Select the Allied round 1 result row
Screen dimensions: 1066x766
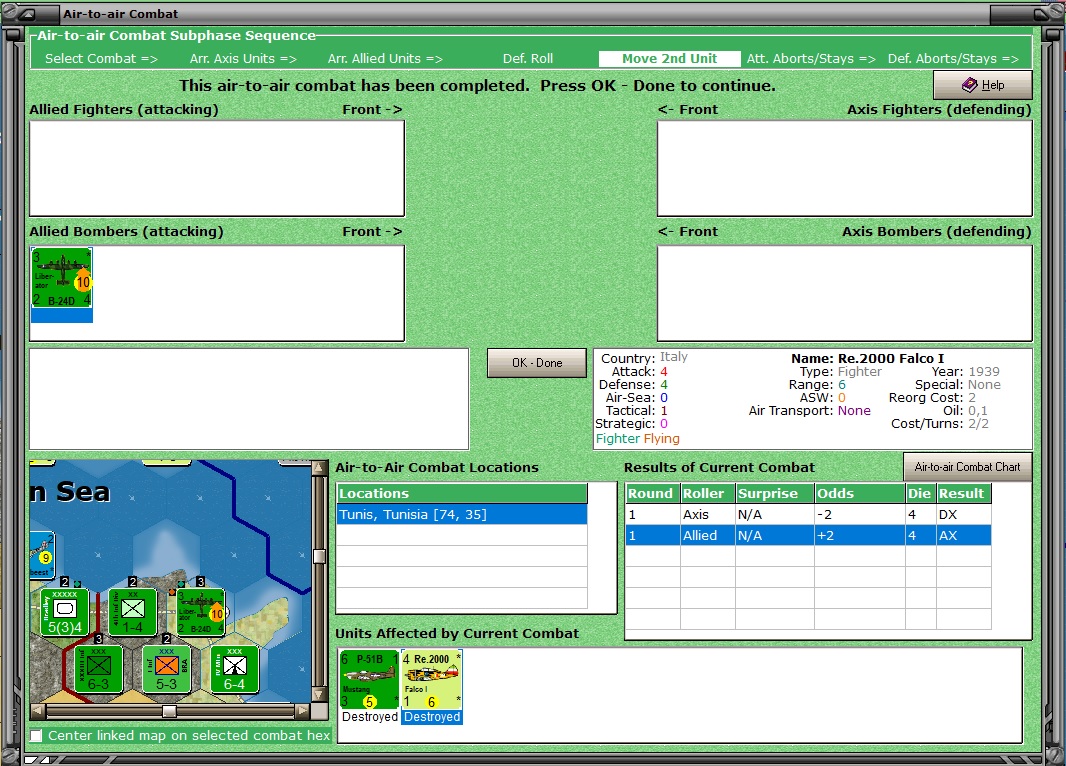coord(808,536)
